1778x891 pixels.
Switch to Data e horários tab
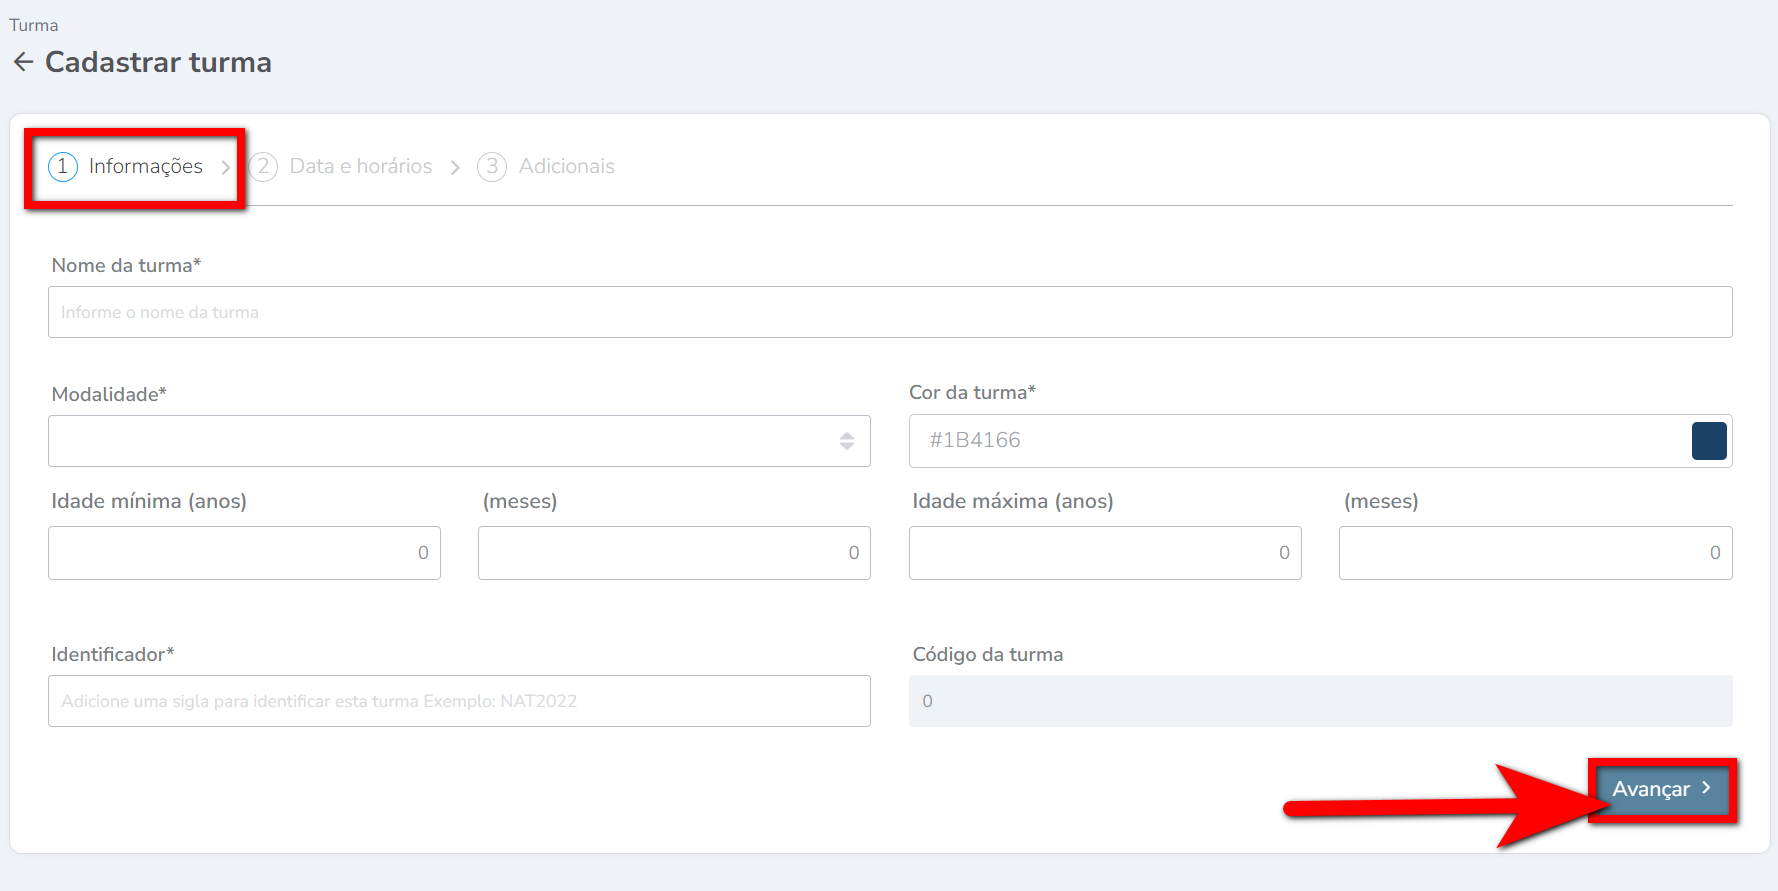360,166
